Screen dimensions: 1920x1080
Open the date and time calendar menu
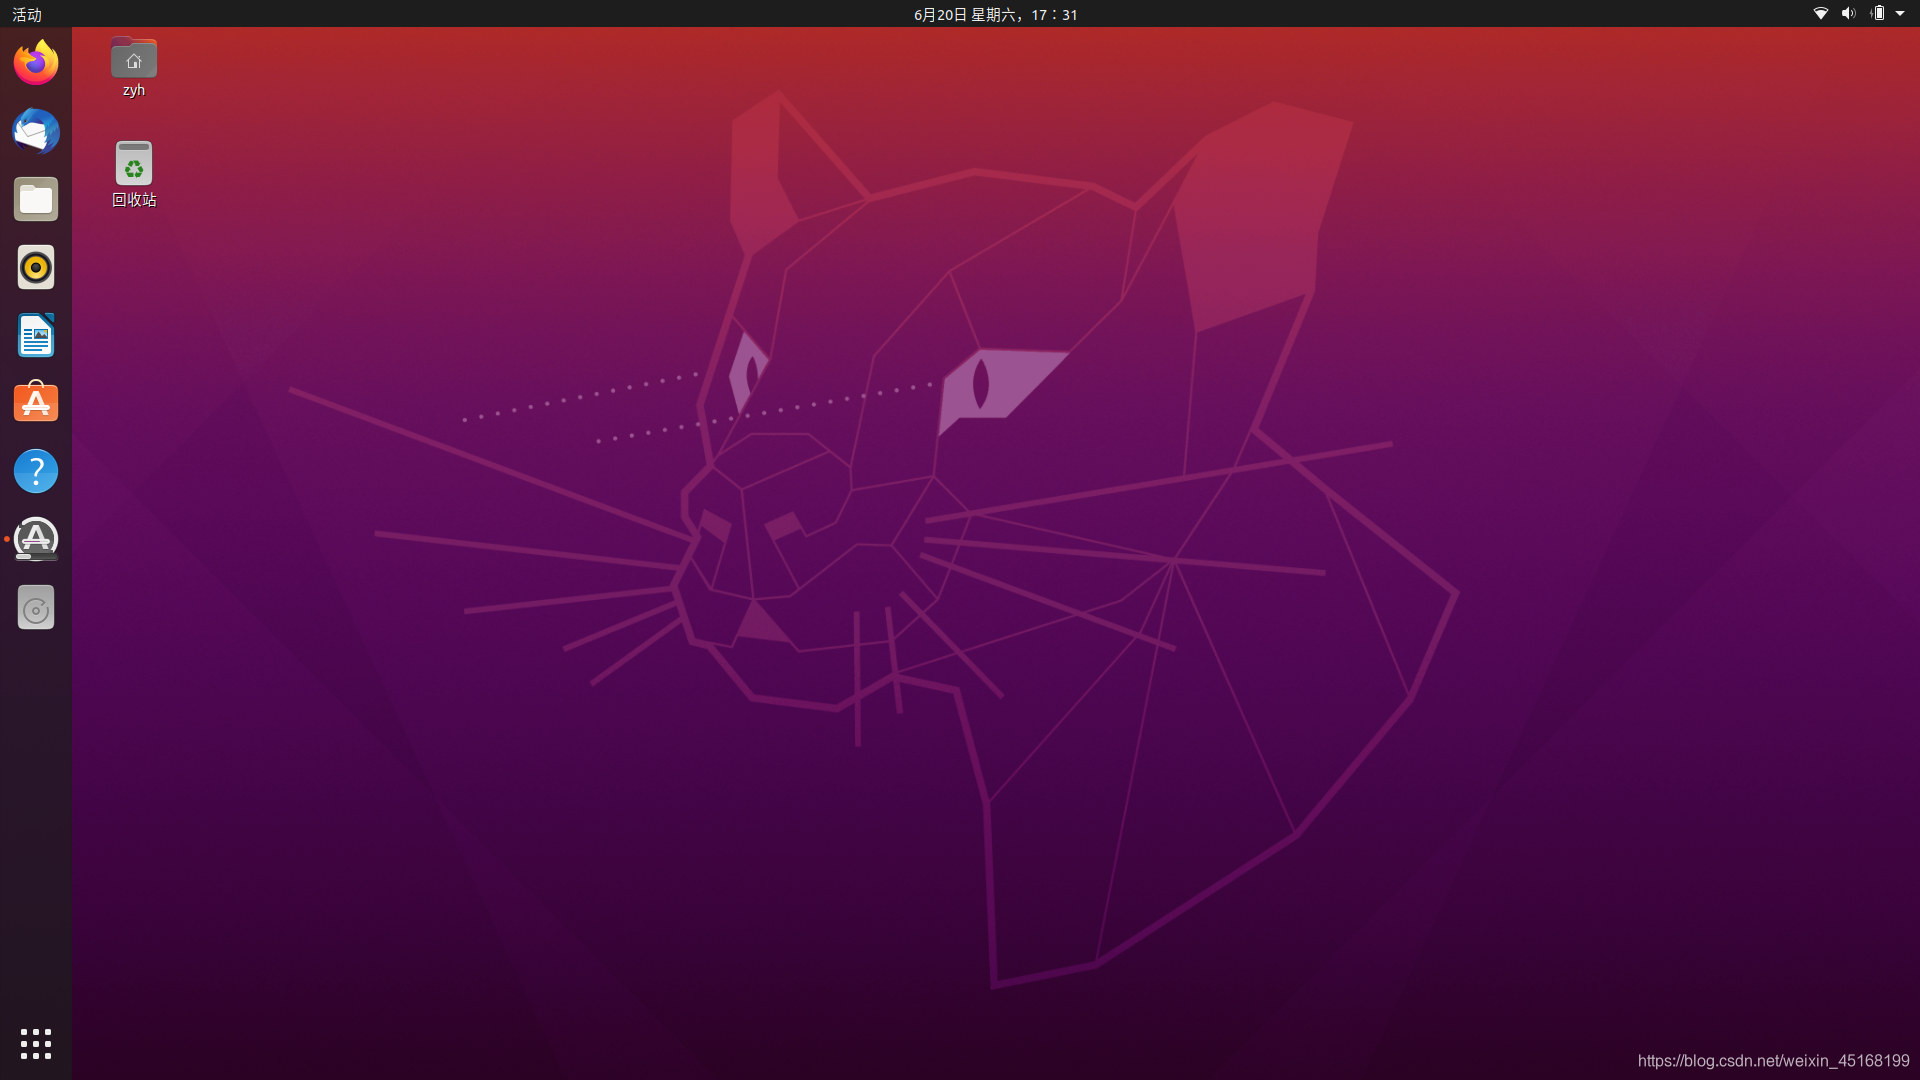[x=995, y=14]
